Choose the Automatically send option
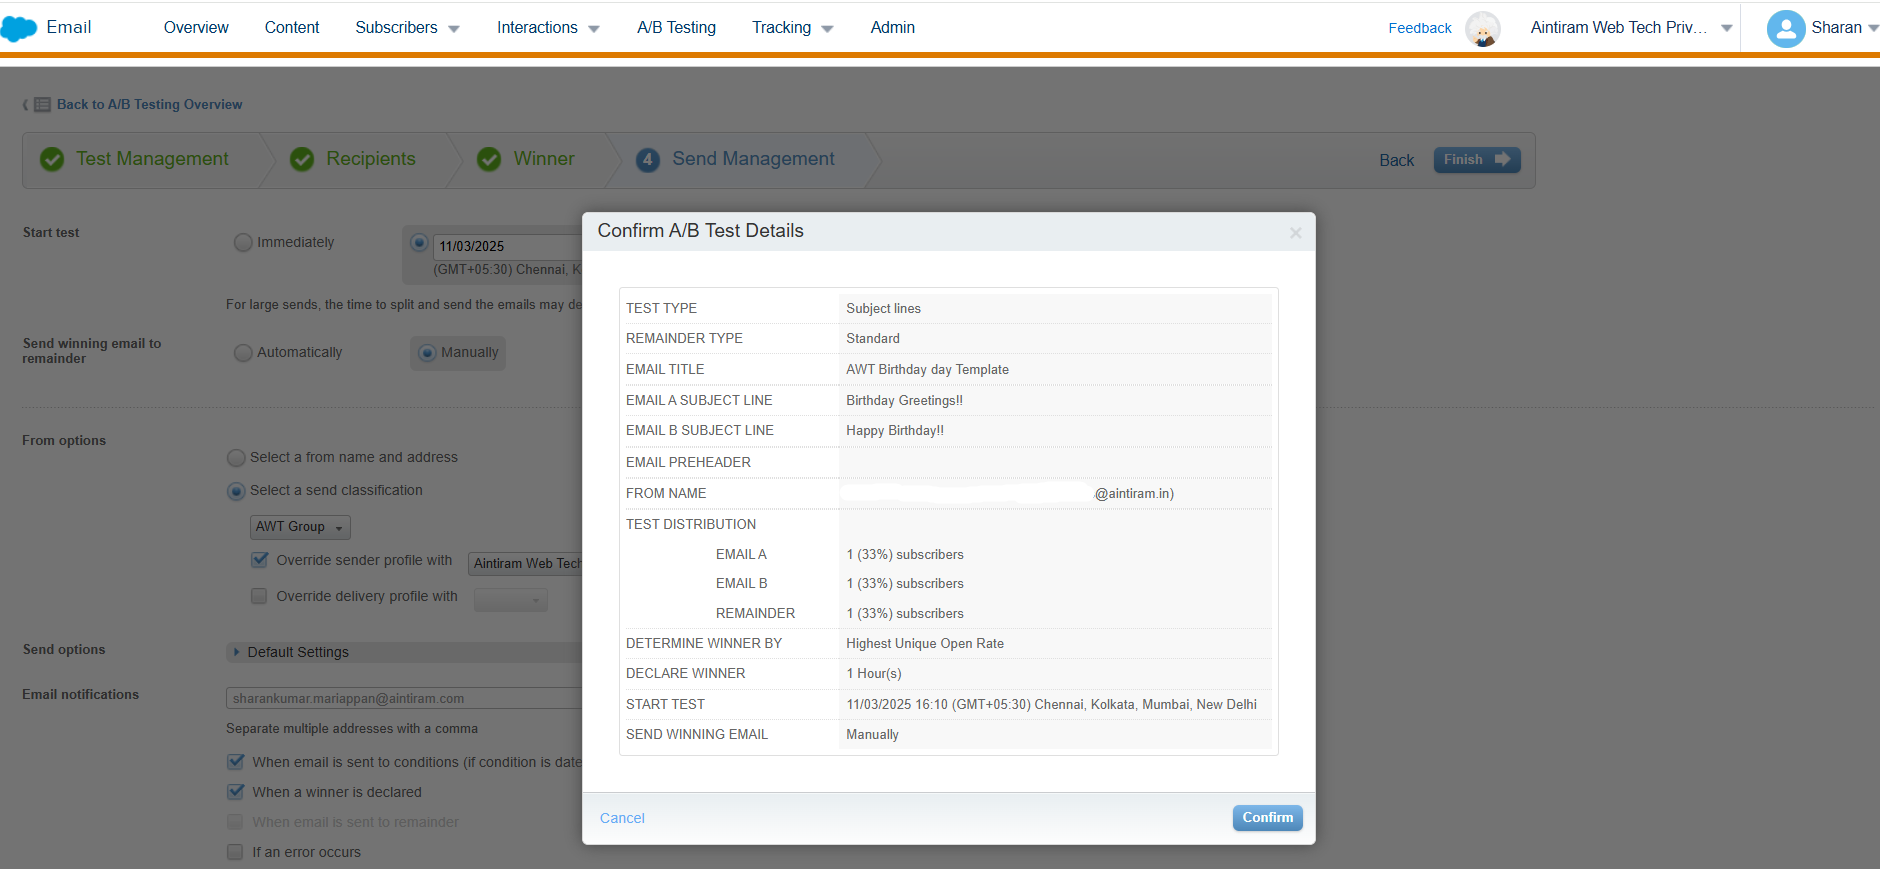This screenshot has height=869, width=1880. click(243, 352)
